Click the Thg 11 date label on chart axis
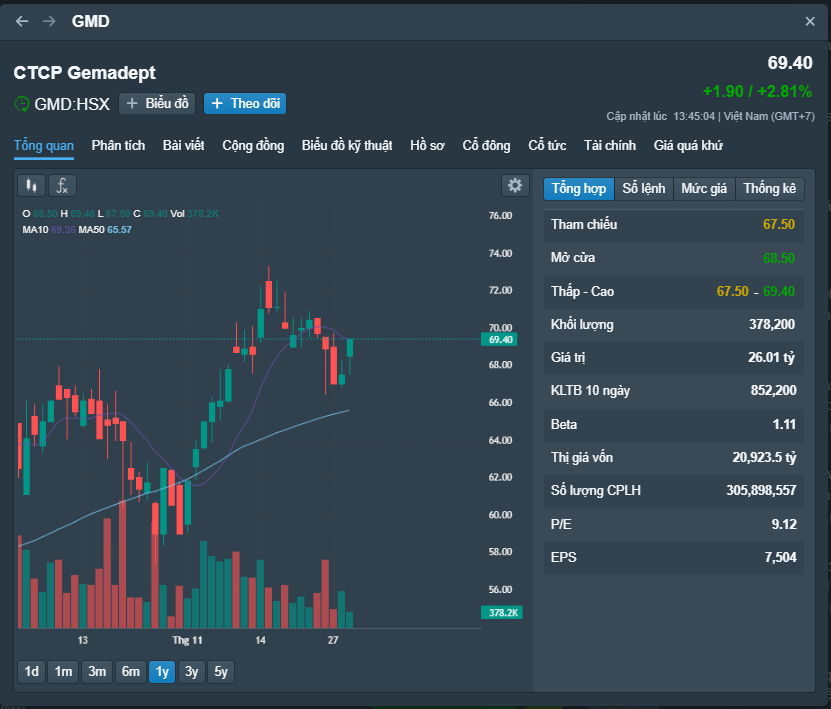The height and width of the screenshot is (709, 831). click(187, 640)
